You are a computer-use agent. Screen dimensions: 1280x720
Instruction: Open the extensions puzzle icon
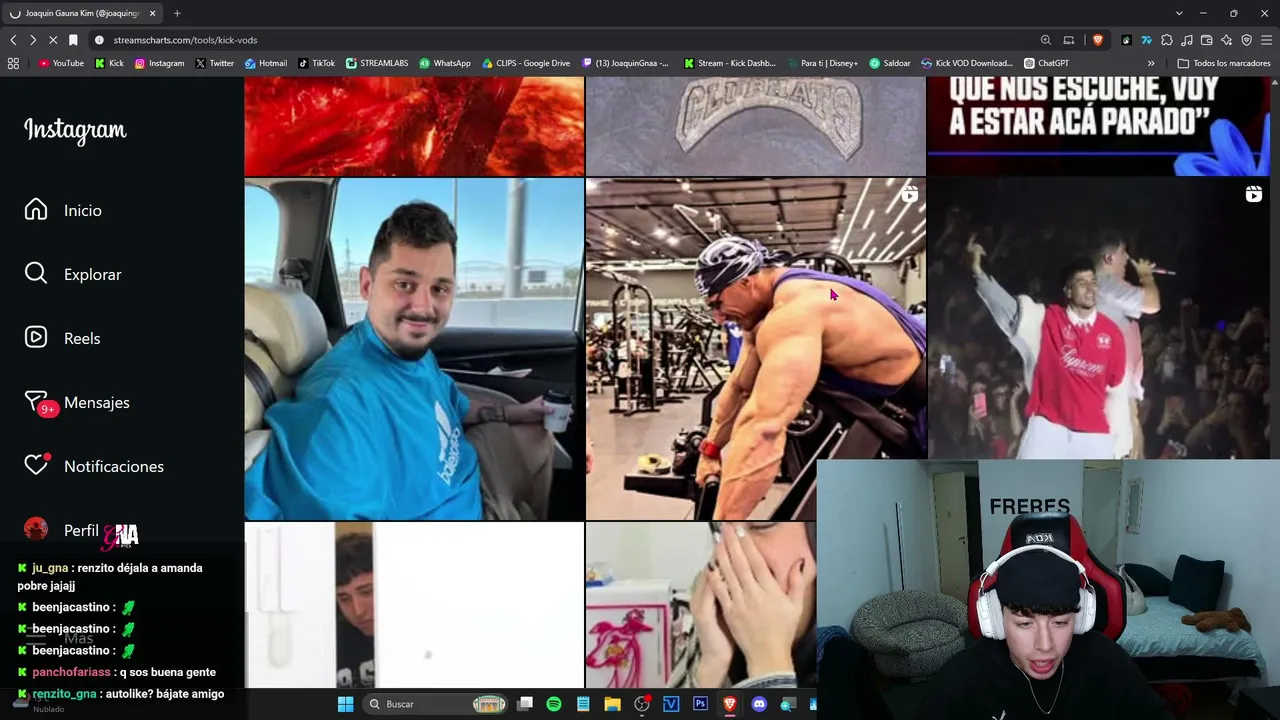click(1166, 40)
